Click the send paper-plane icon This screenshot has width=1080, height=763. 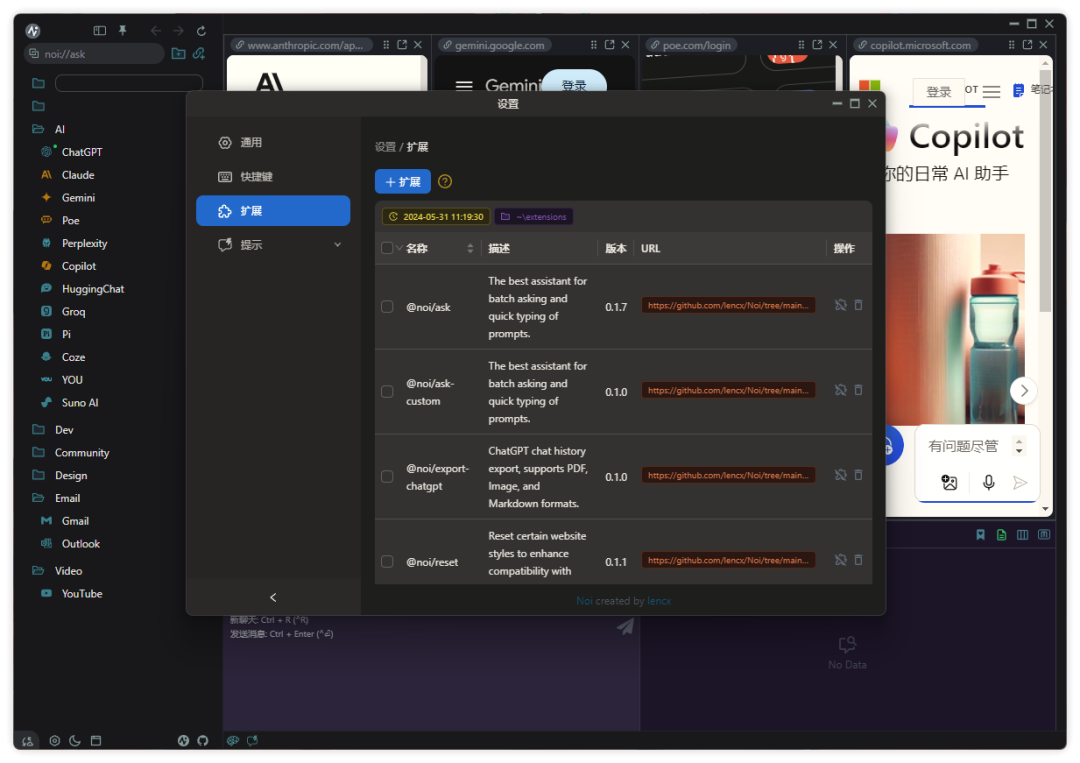point(625,626)
